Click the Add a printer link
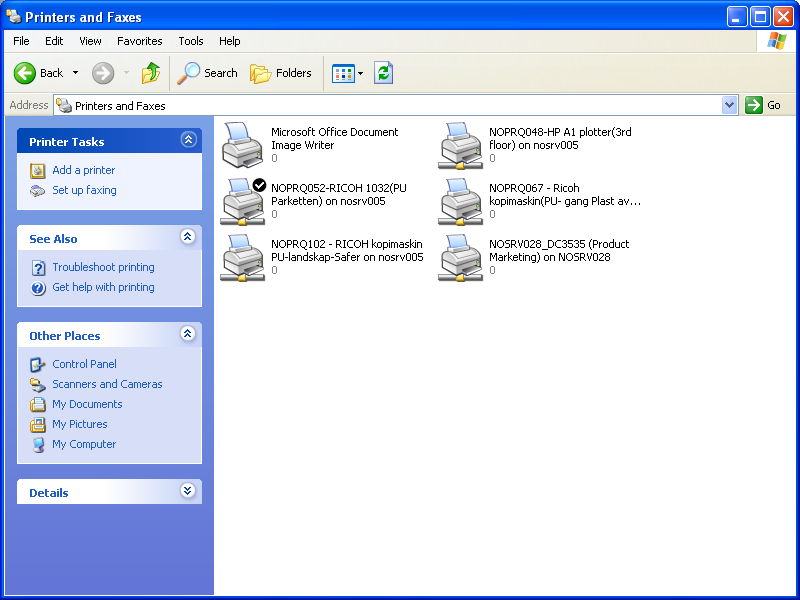 pos(83,170)
